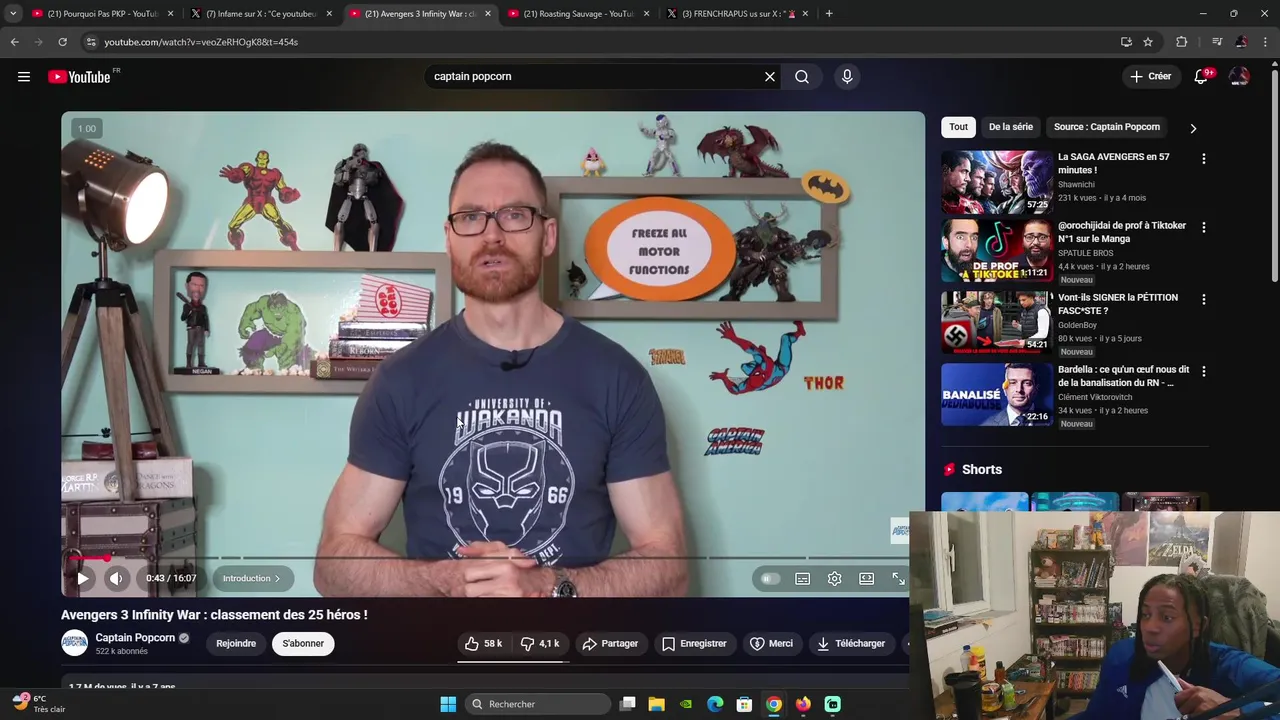Open options for La SAGA AVENGERS video

[1203, 159]
